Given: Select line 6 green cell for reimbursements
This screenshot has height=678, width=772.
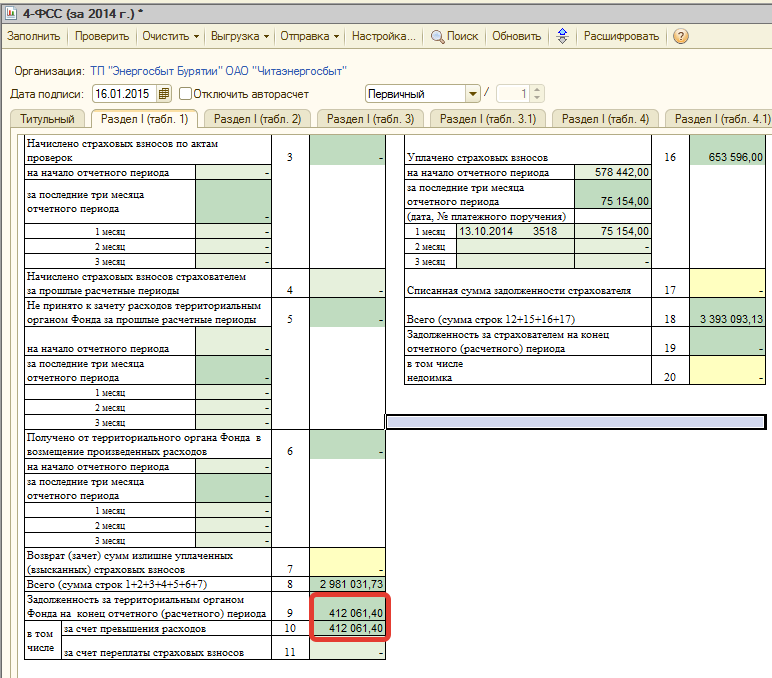Looking at the screenshot, I should 347,445.
